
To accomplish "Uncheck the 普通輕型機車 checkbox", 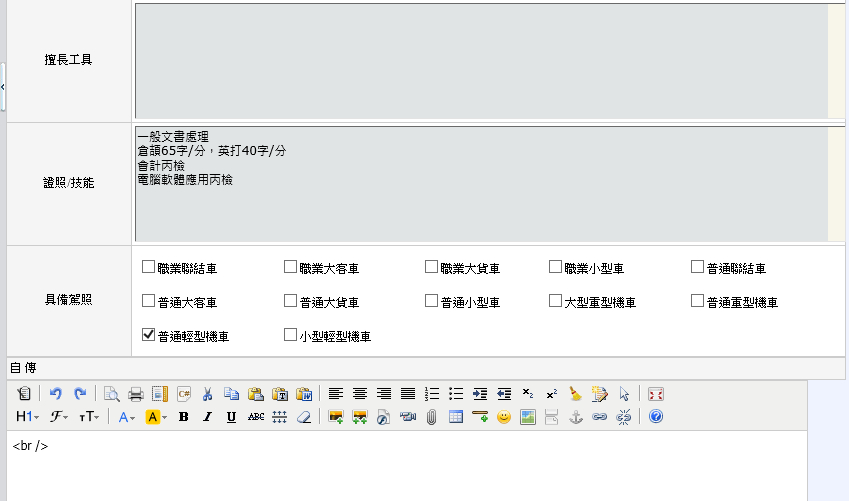I will [x=149, y=335].
